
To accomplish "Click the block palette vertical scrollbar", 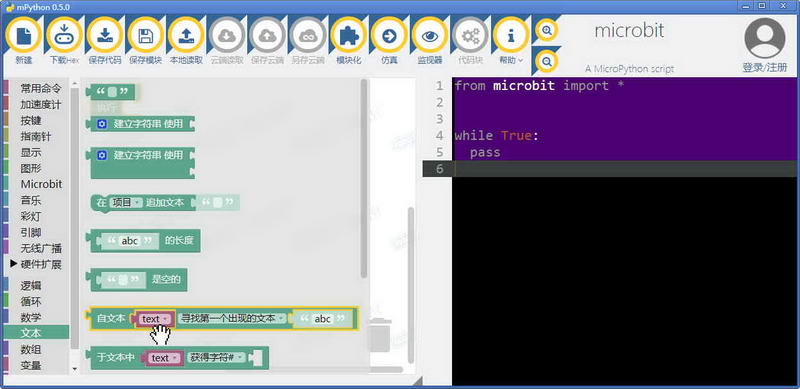I will (364, 179).
